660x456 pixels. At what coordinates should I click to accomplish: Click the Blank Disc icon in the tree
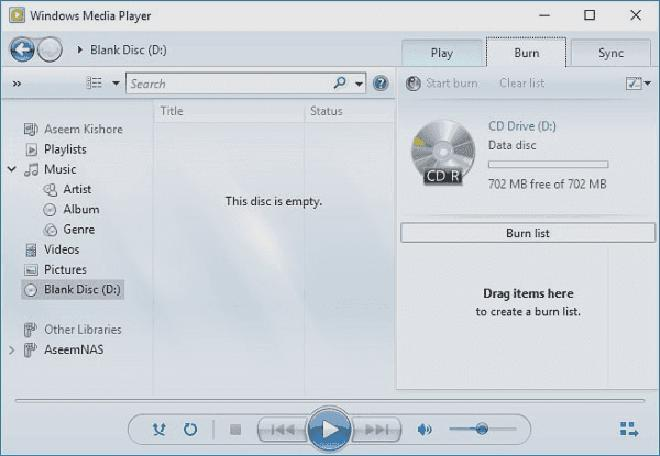tap(31, 290)
